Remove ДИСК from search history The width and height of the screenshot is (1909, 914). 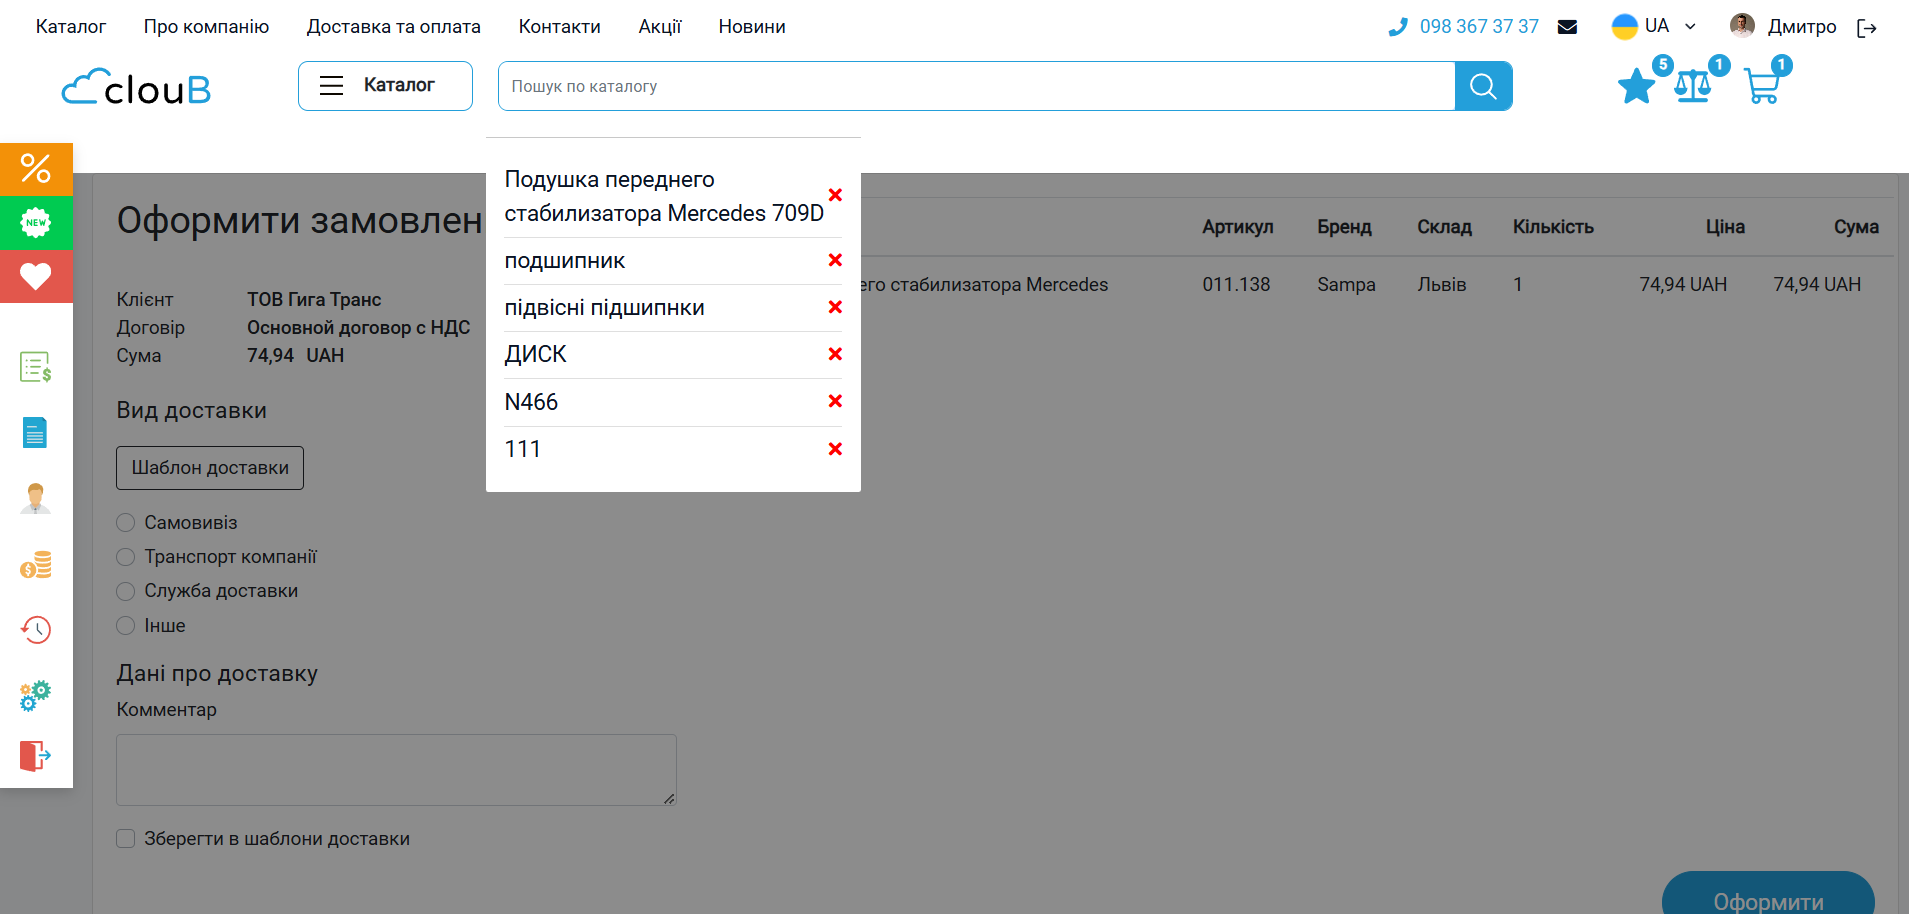(835, 354)
